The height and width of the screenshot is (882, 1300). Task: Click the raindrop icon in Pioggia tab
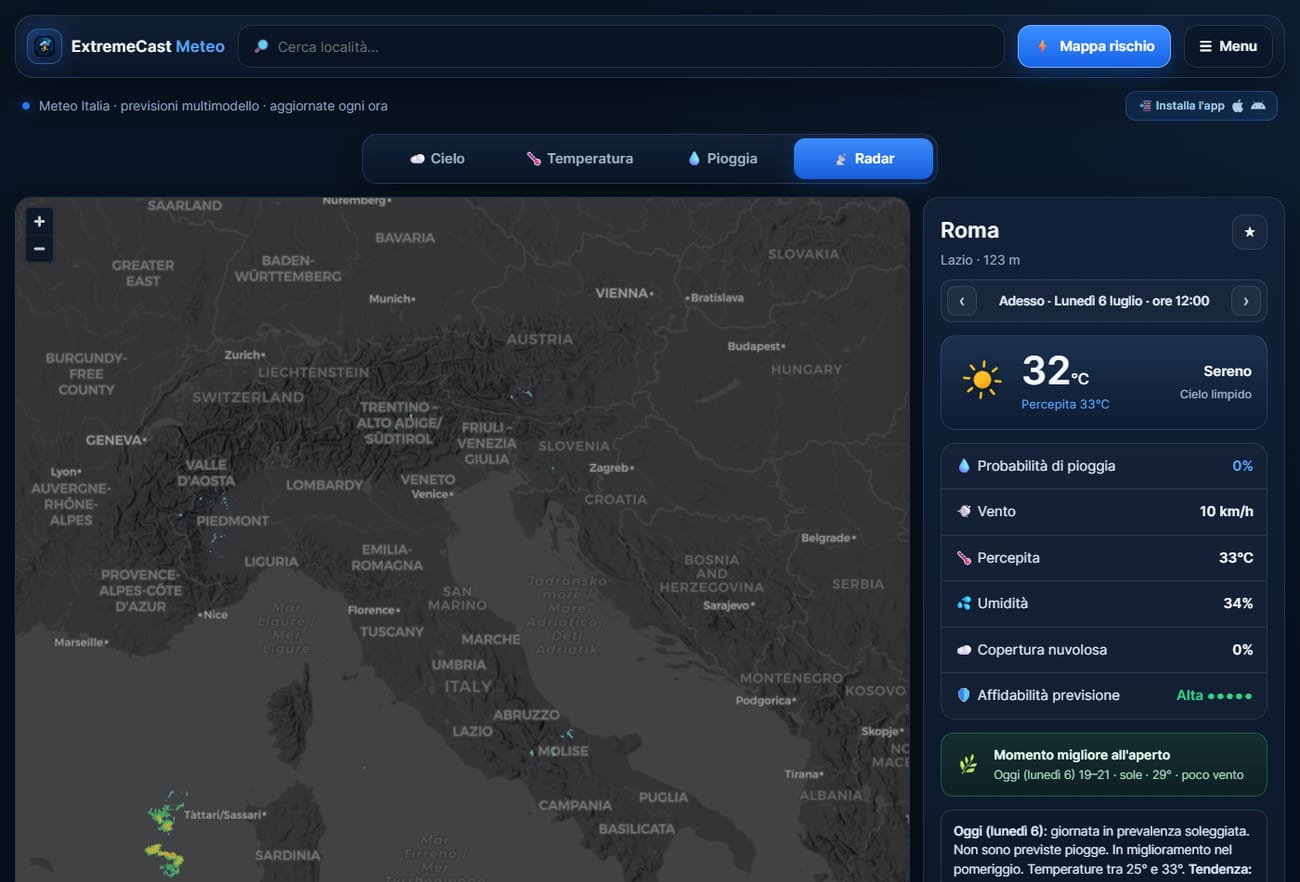coord(693,159)
